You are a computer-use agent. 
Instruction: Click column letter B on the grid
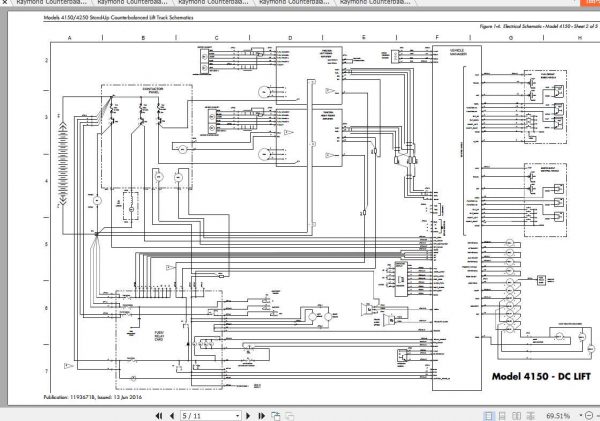click(x=143, y=38)
